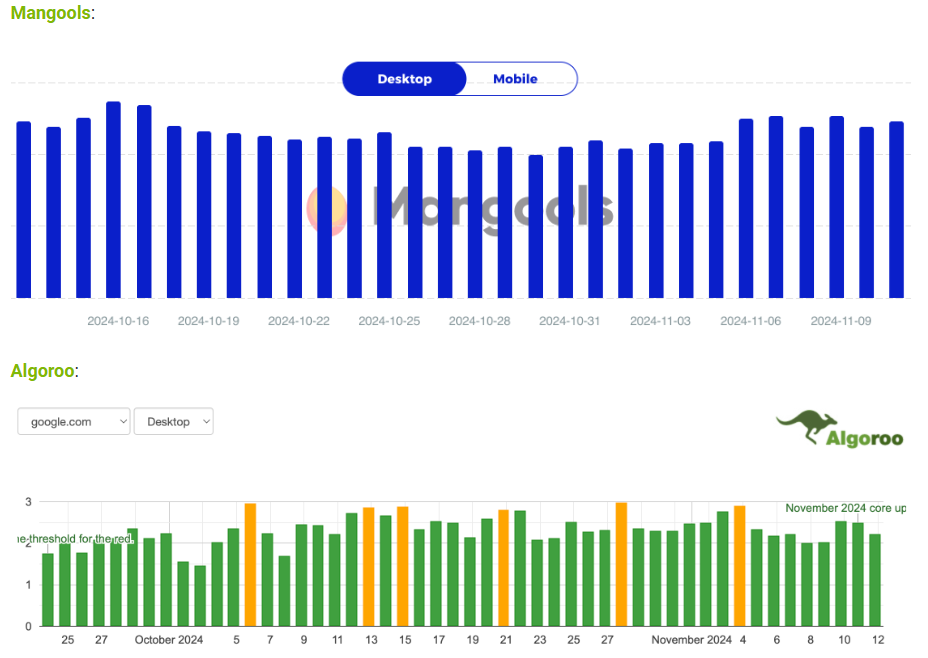Viewport: 928px width, 658px height.
Task: Click the 2024-10-19 date label
Action: pos(208,321)
